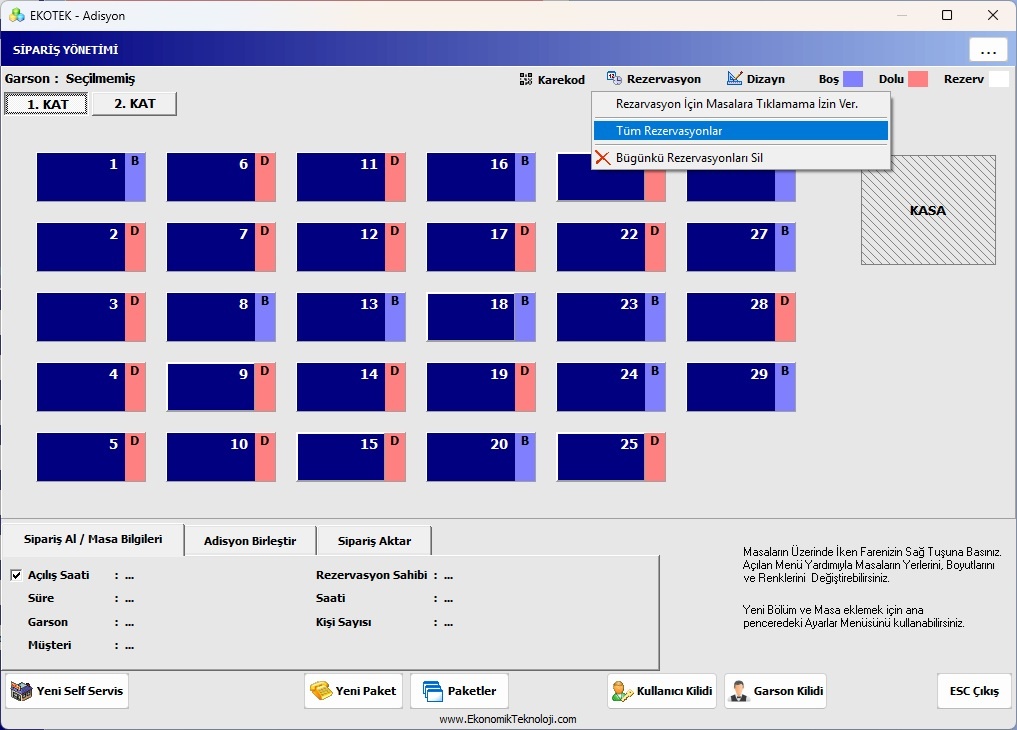Open table 28
The height and width of the screenshot is (730, 1017).
coord(741,317)
